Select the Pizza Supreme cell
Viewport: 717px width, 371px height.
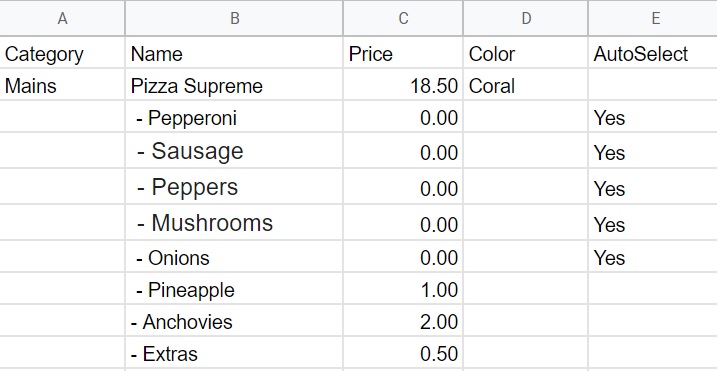[234, 85]
